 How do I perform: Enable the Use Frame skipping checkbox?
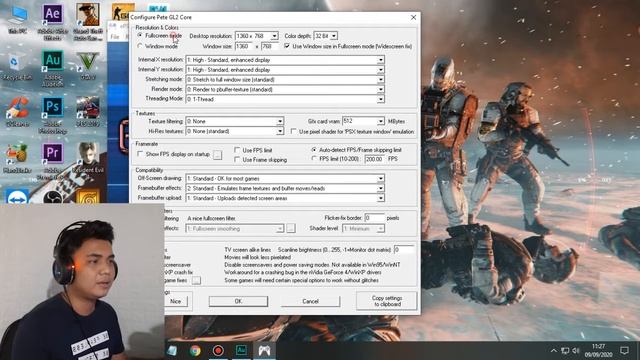[x=237, y=160]
